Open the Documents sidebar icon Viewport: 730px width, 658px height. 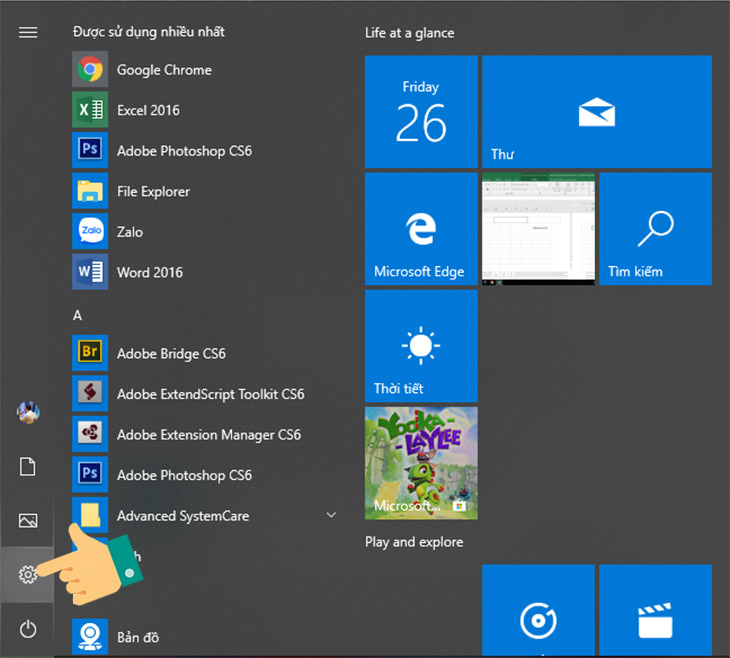pyautogui.click(x=27, y=467)
